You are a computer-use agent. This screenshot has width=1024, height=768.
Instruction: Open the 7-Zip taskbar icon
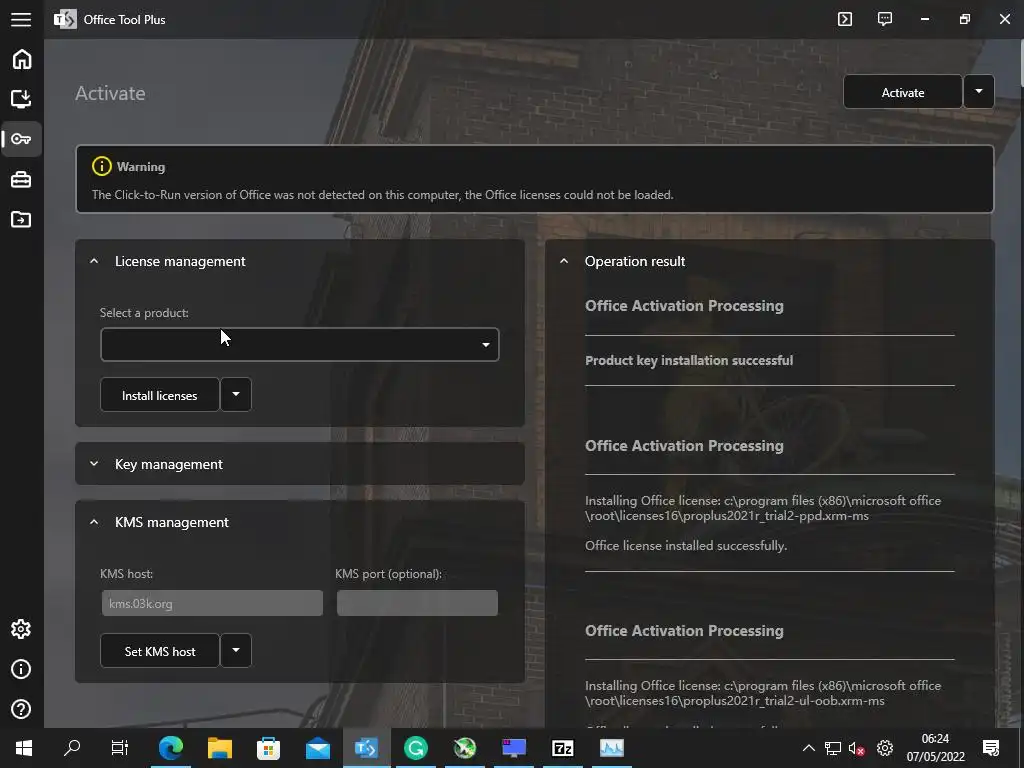click(x=563, y=748)
